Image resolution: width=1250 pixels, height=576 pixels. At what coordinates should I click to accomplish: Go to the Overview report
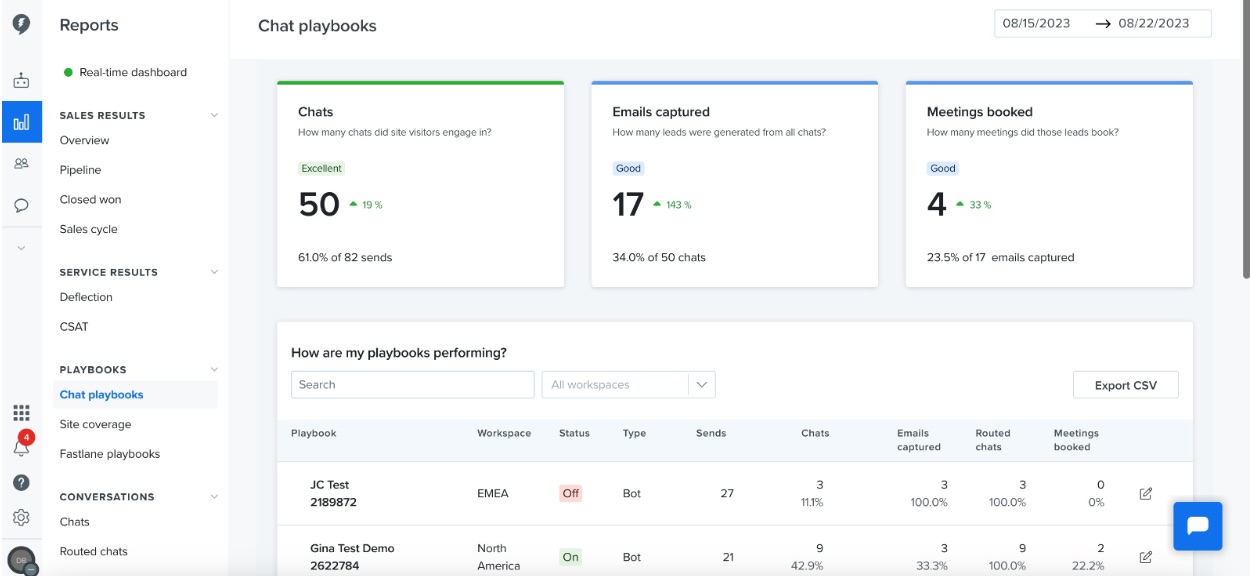pos(85,140)
